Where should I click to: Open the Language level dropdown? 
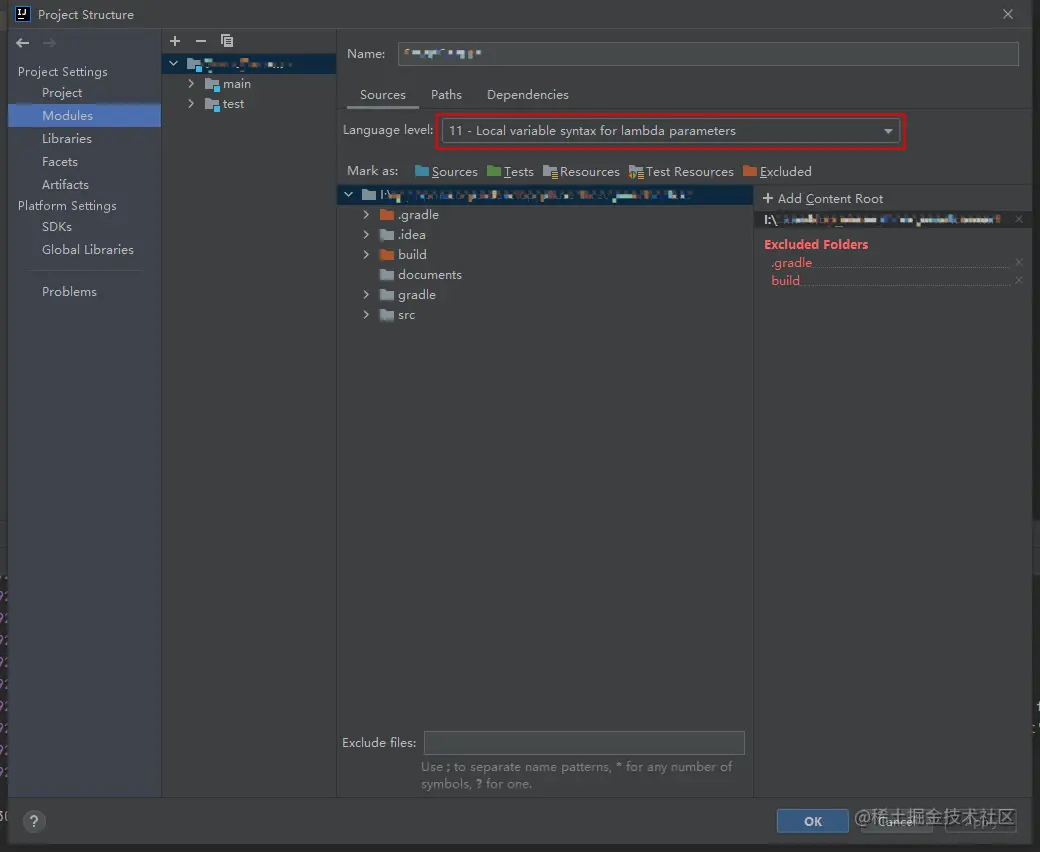point(670,131)
